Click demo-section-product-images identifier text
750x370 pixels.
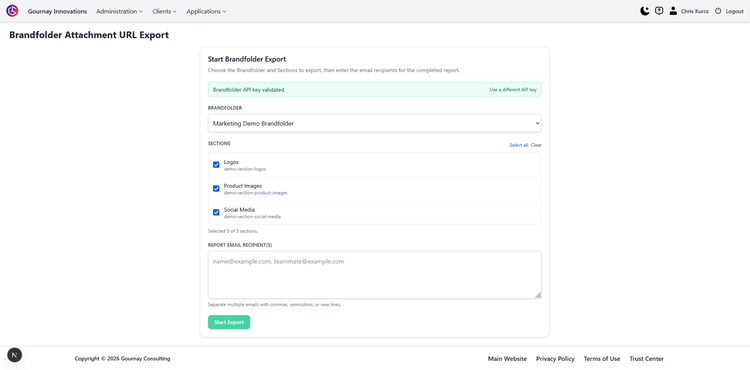click(x=255, y=193)
